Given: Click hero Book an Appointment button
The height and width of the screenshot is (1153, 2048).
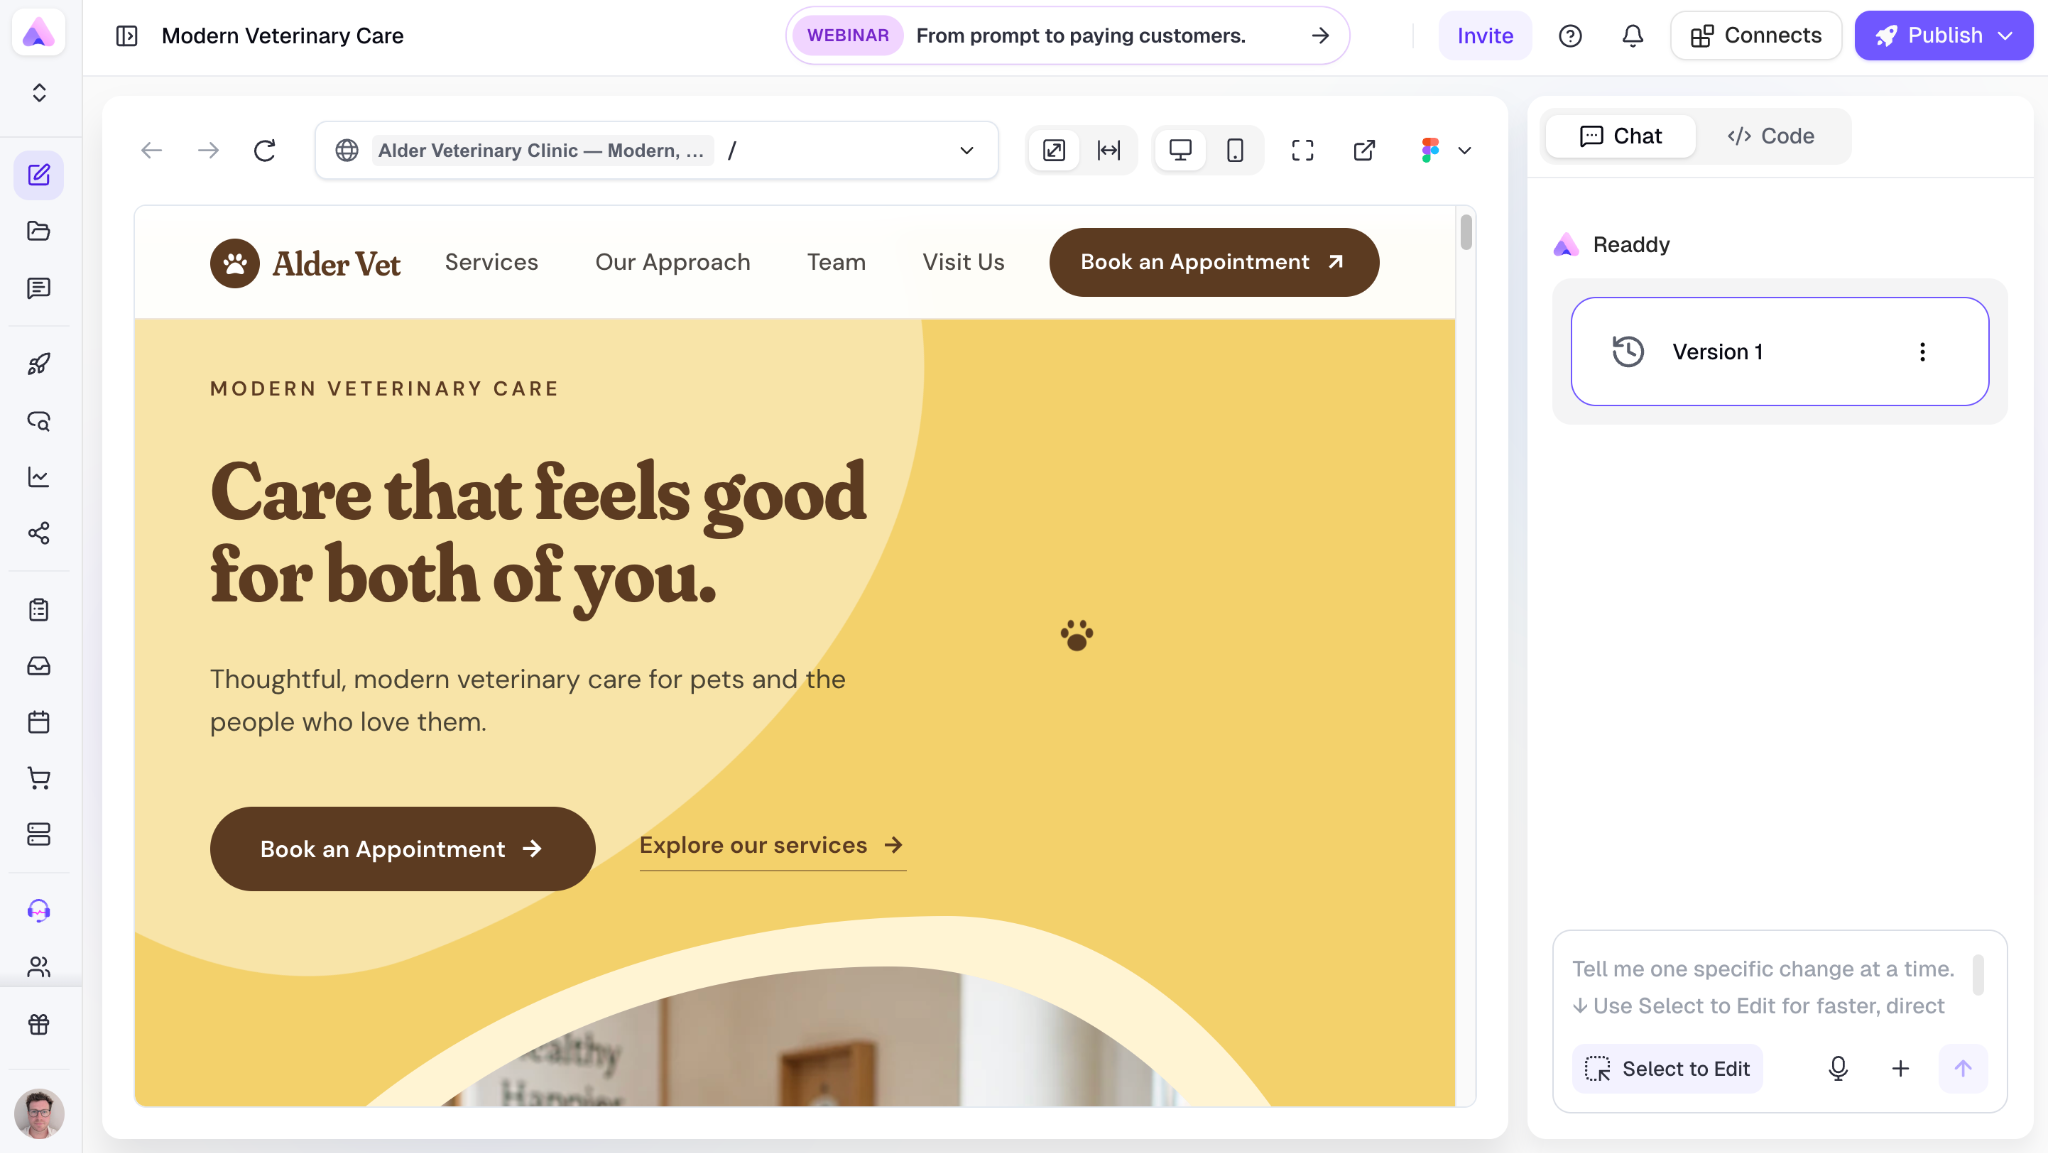Looking at the screenshot, I should [402, 849].
